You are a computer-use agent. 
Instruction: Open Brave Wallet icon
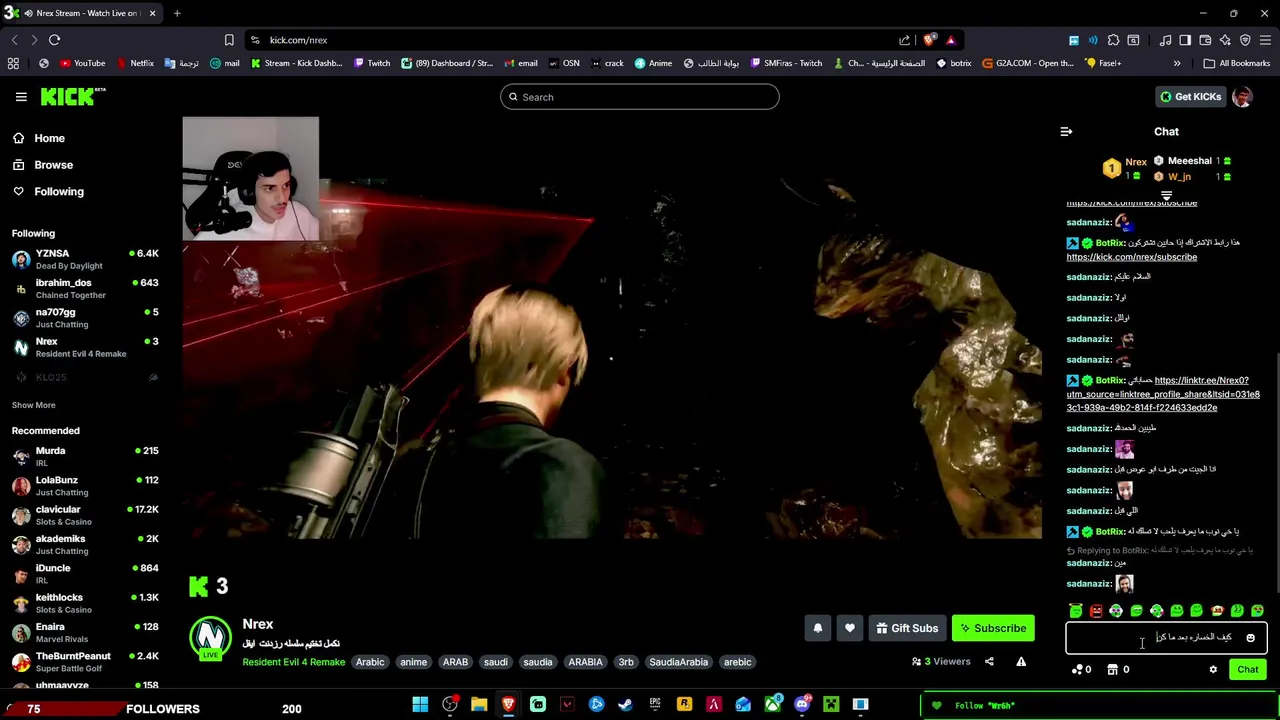coord(1205,40)
